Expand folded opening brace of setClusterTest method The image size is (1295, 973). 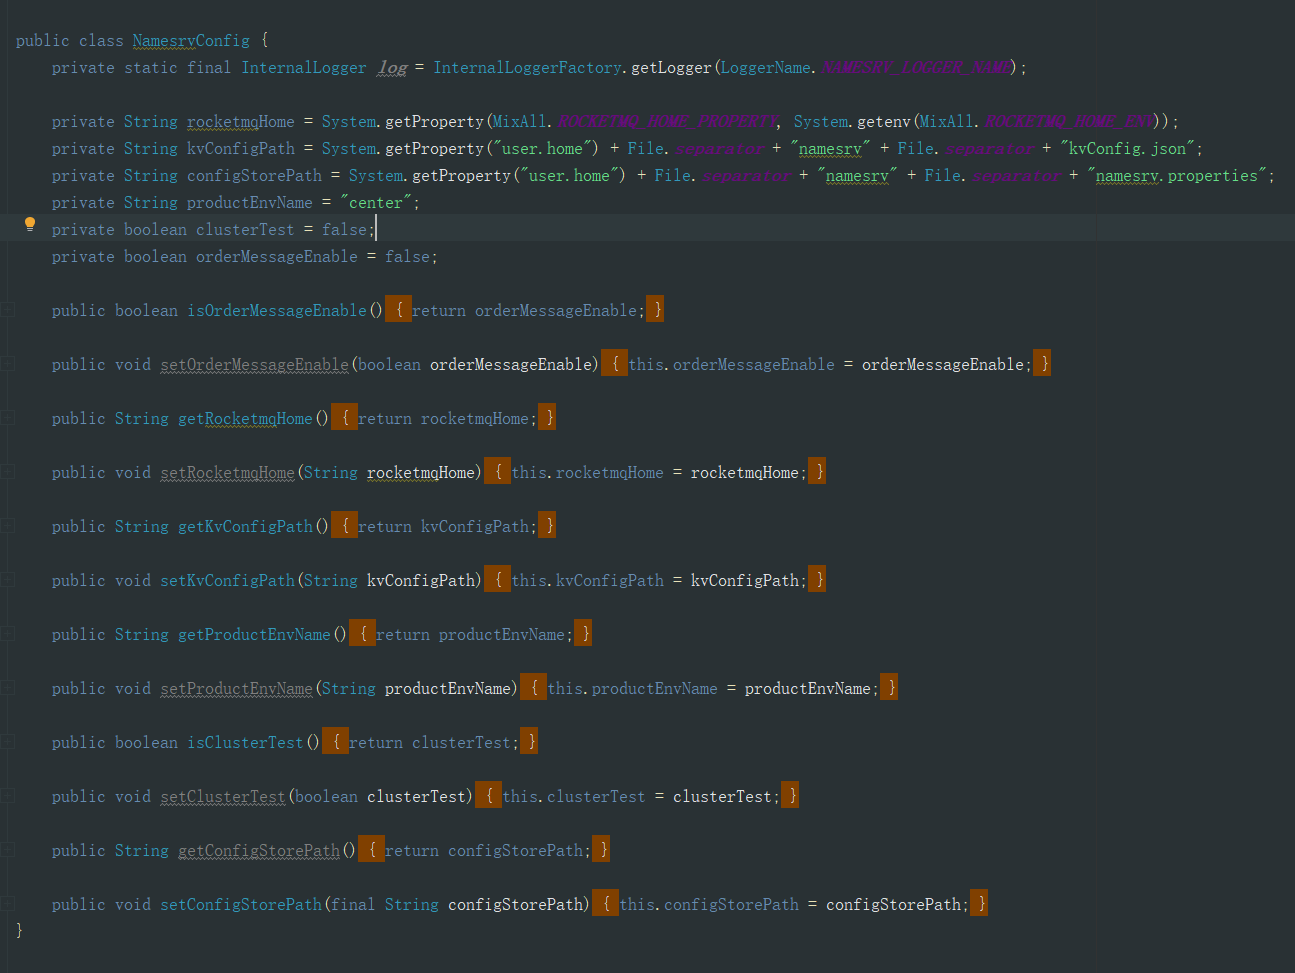488,796
